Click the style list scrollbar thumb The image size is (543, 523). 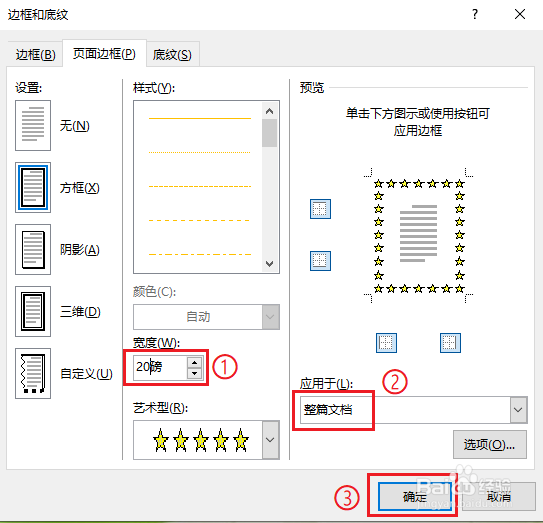pos(269,133)
